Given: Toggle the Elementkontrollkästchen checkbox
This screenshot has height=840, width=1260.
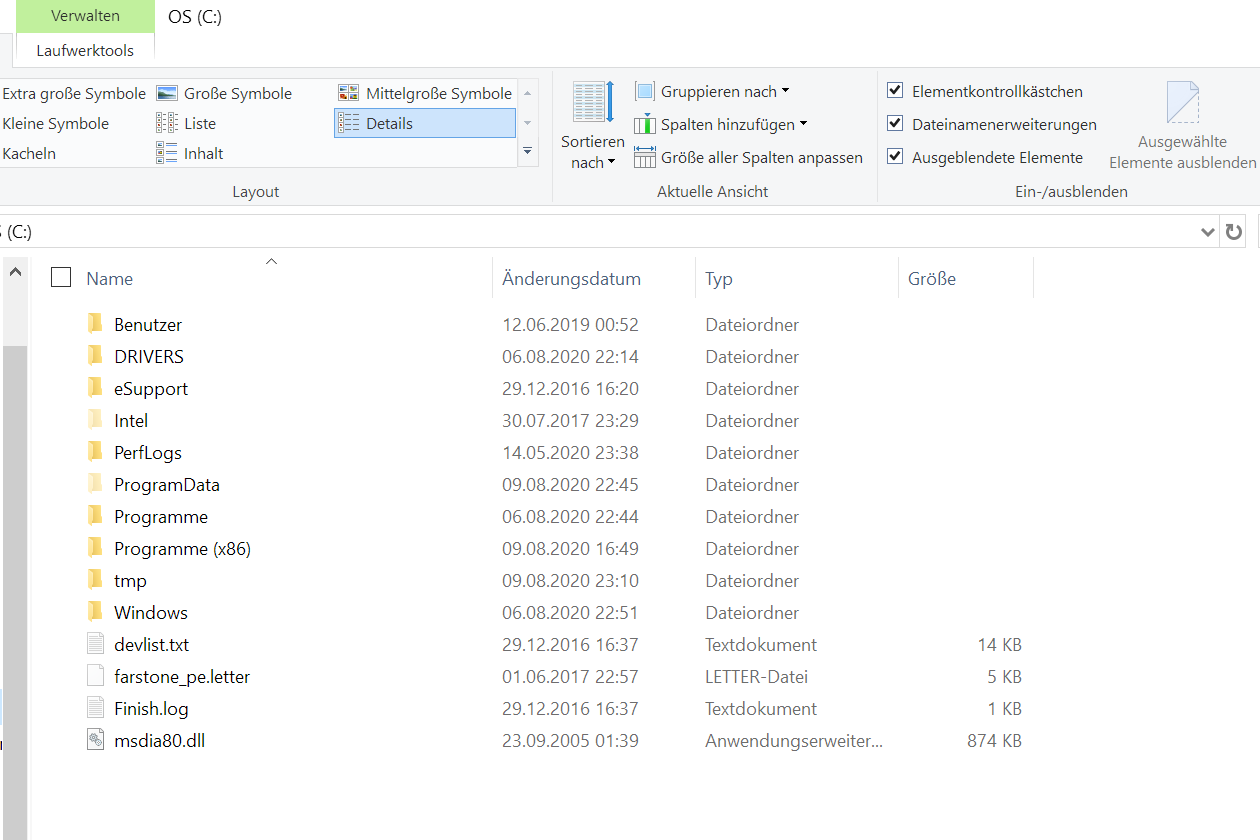Looking at the screenshot, I should click(896, 91).
